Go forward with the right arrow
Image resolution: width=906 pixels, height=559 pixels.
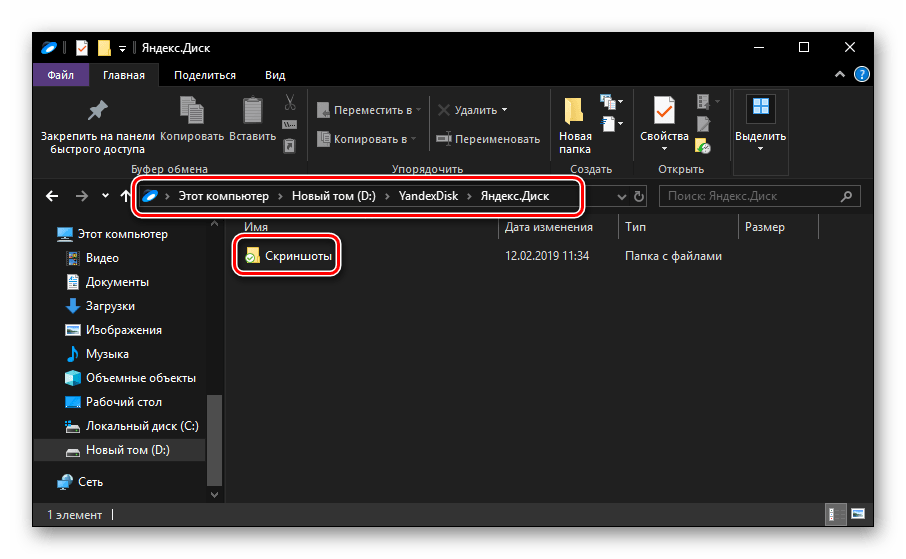point(81,197)
